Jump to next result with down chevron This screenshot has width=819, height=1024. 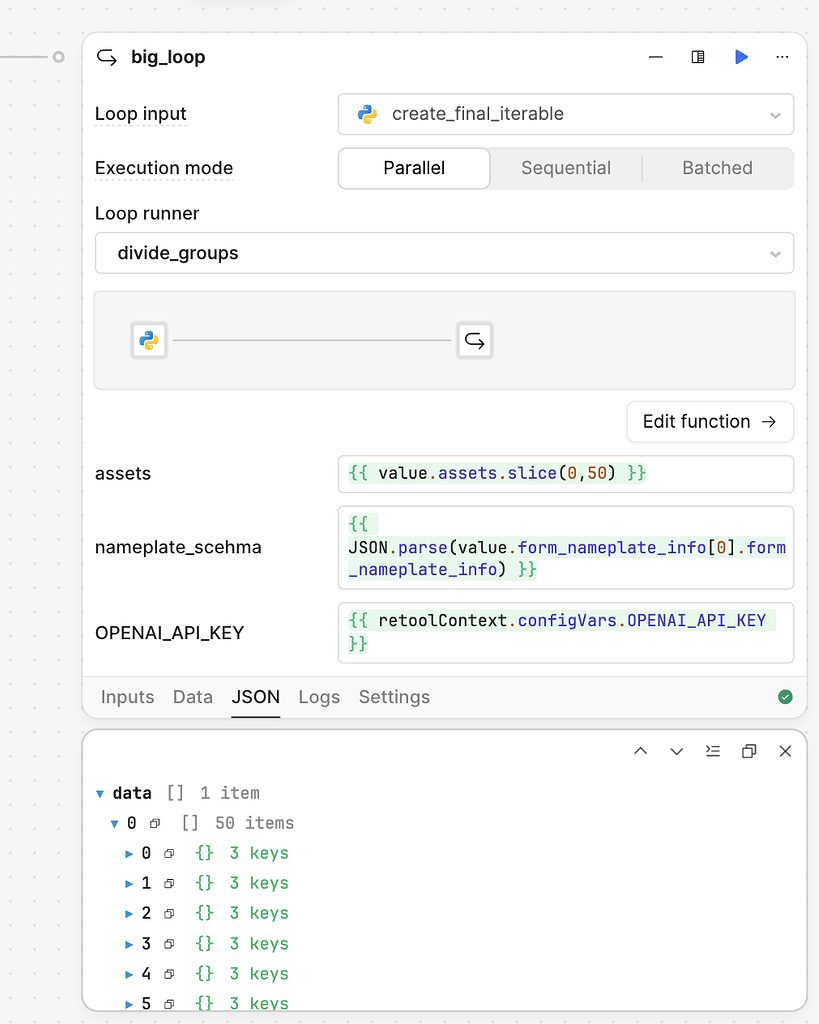pyautogui.click(x=677, y=751)
